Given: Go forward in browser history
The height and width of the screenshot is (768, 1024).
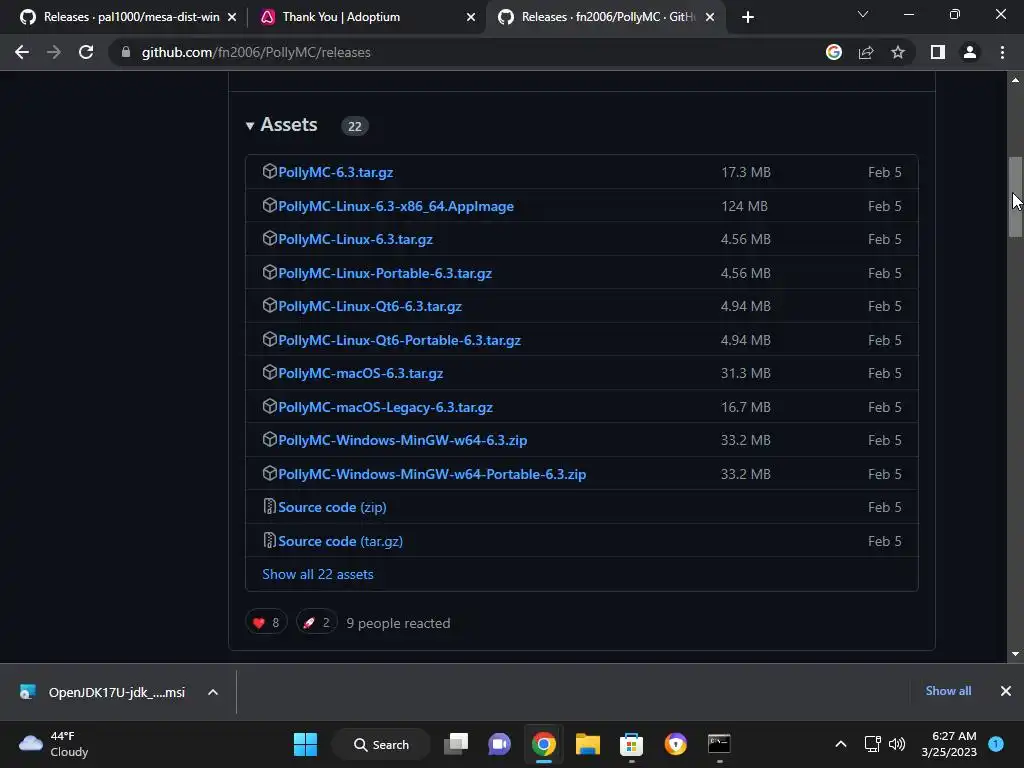Looking at the screenshot, I should click(x=54, y=52).
